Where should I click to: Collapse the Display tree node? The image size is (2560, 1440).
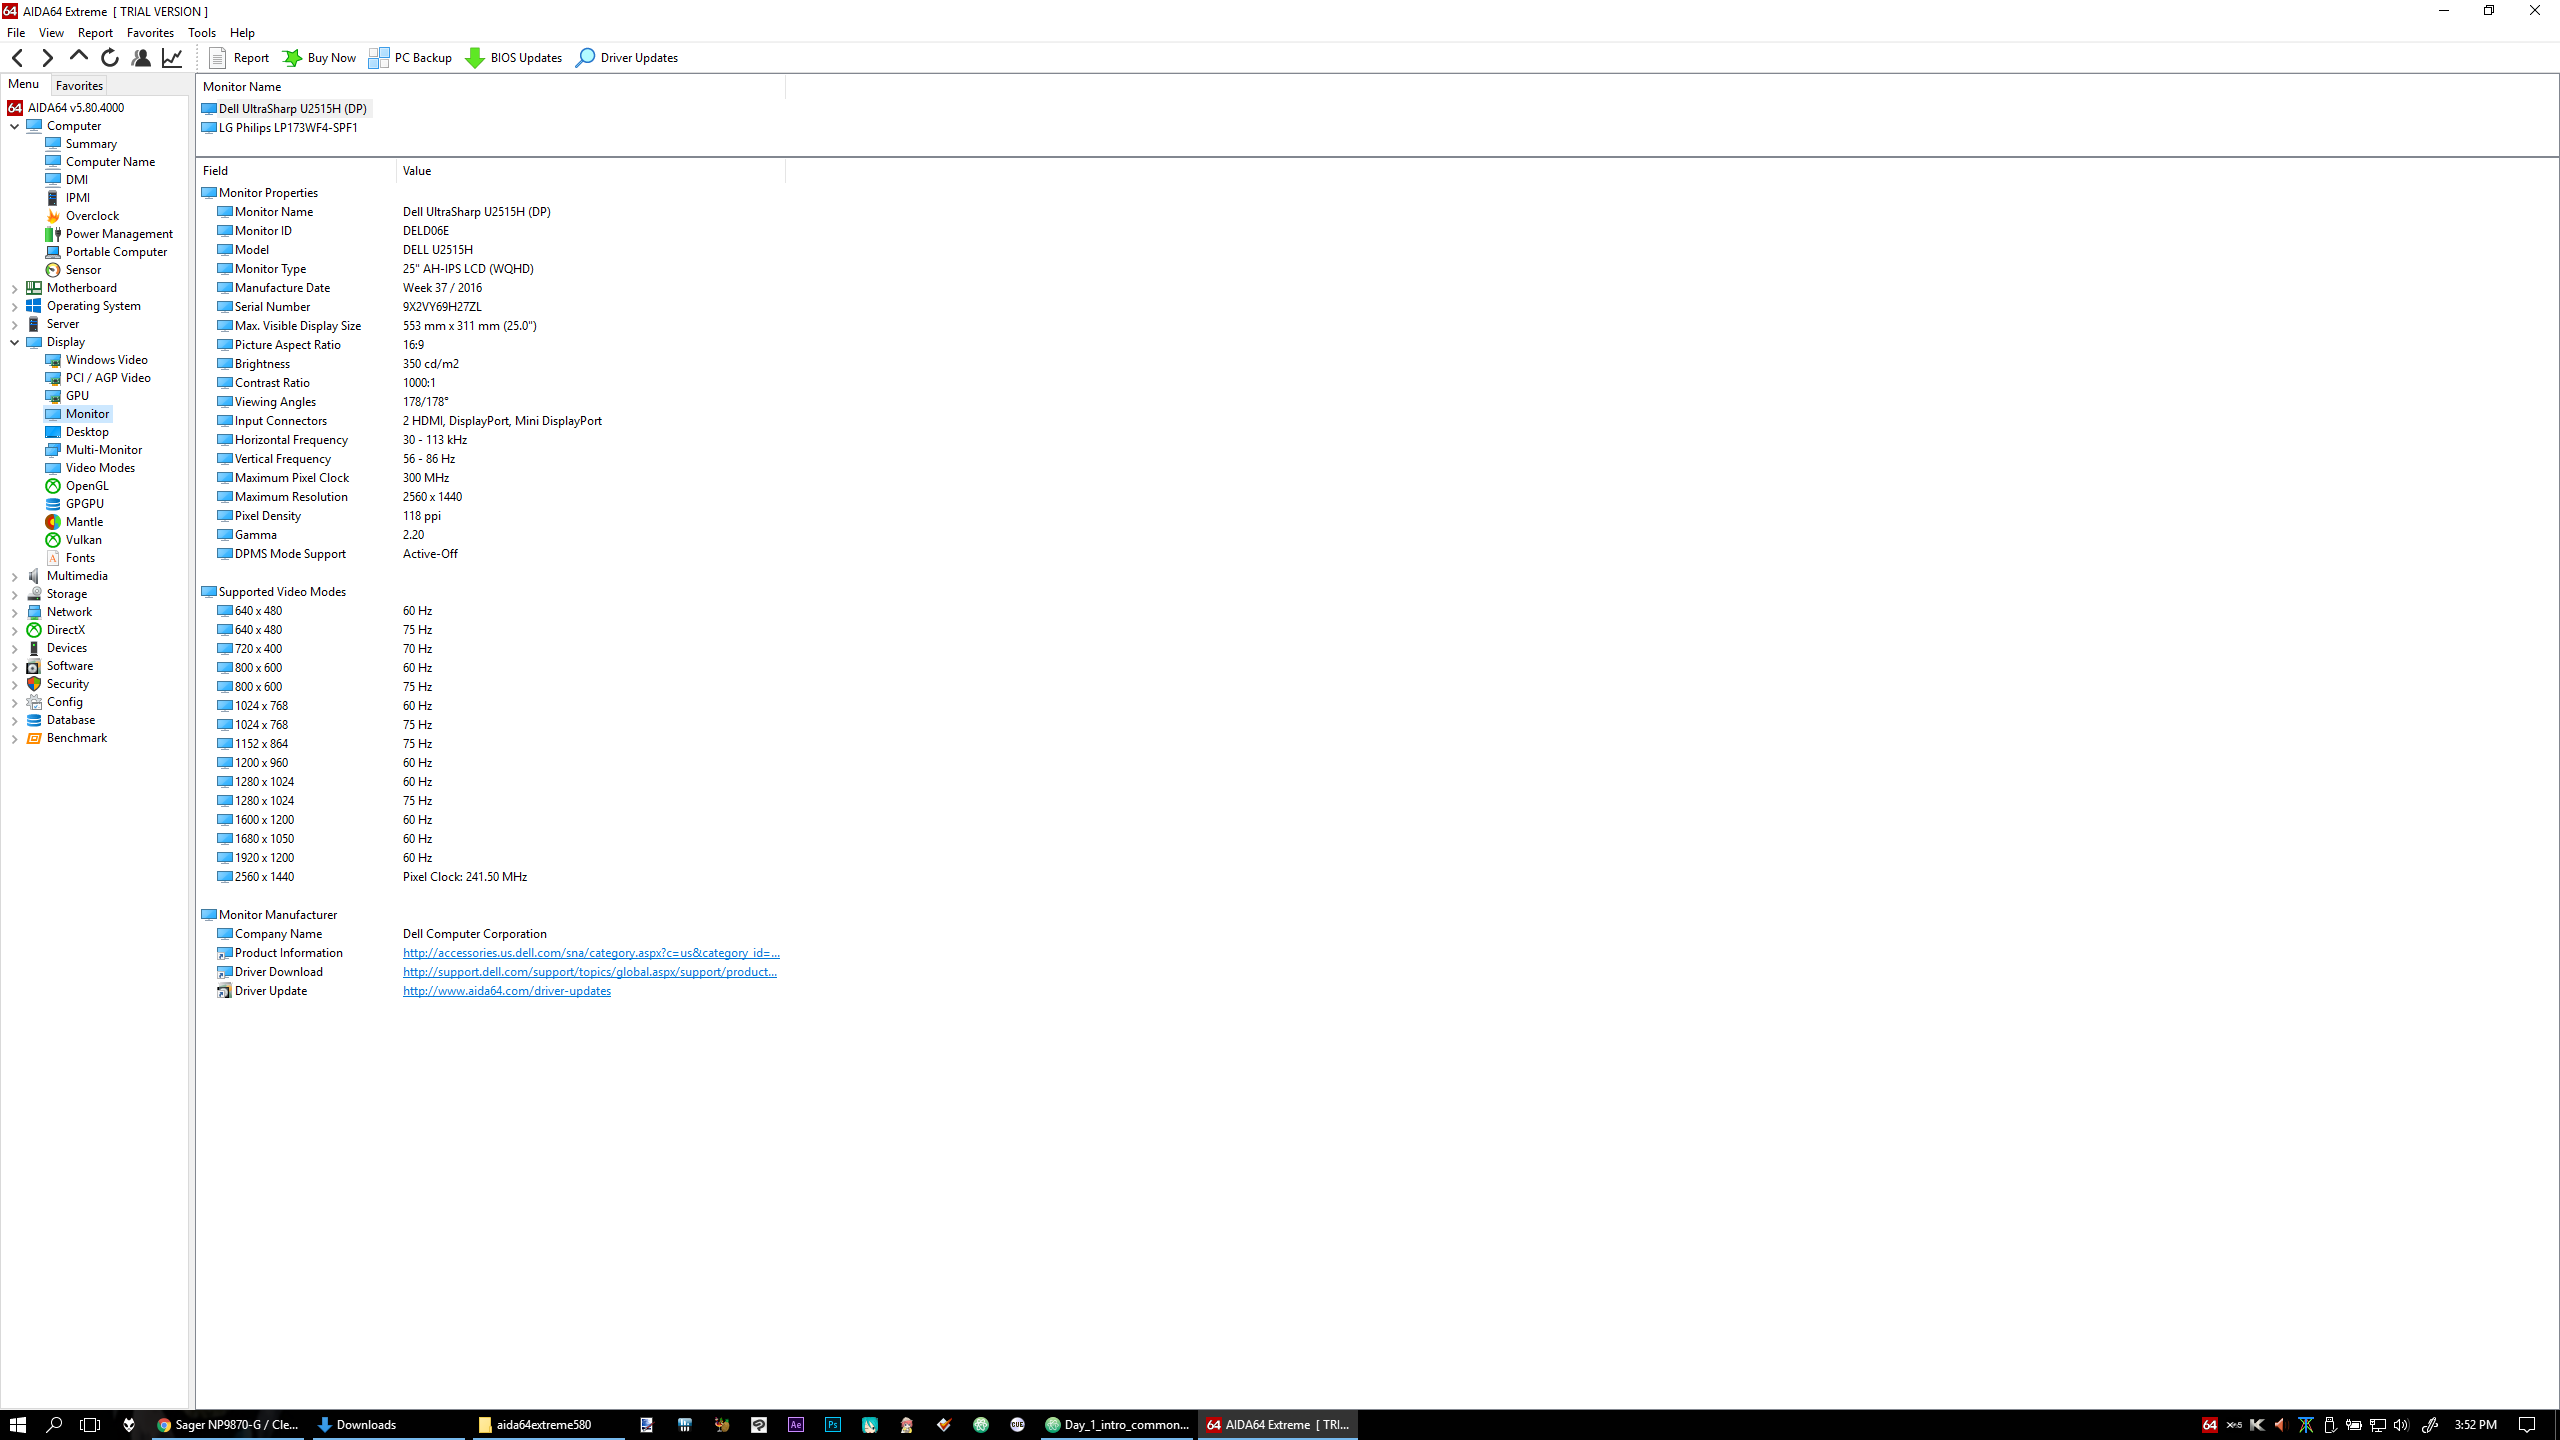coord(15,342)
